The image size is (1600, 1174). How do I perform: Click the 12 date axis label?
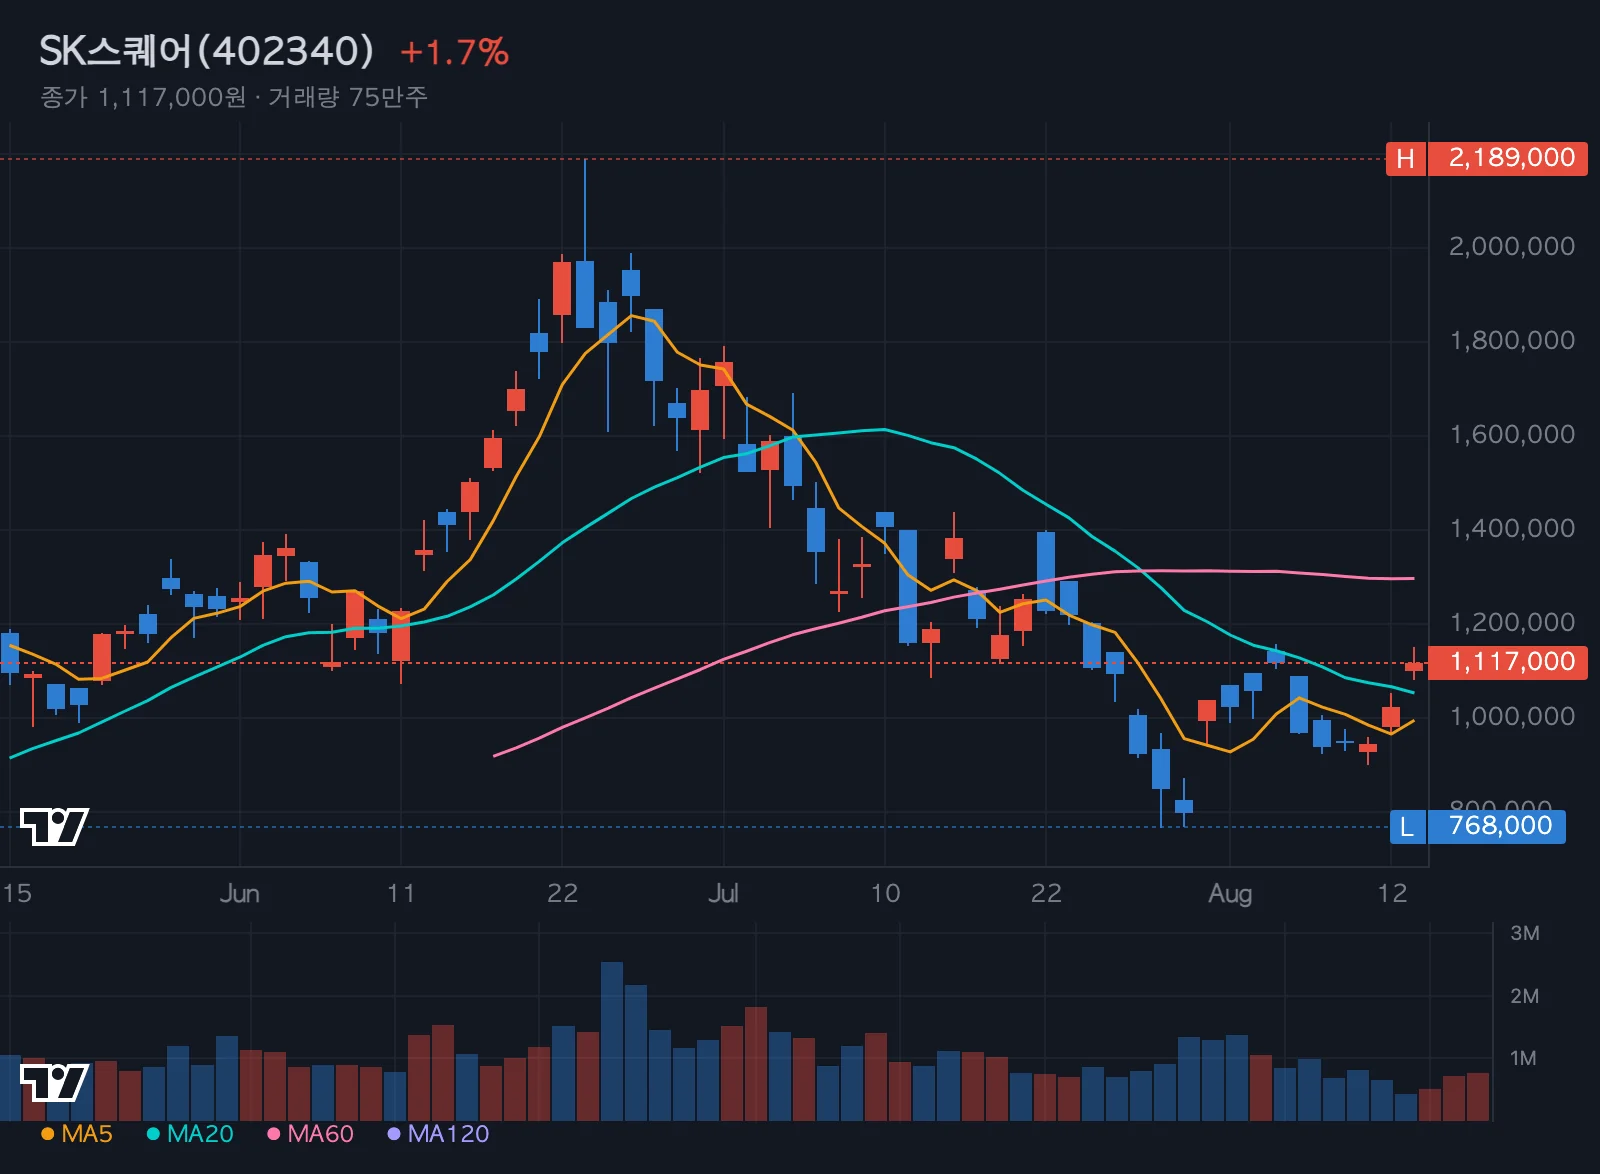point(1392,893)
